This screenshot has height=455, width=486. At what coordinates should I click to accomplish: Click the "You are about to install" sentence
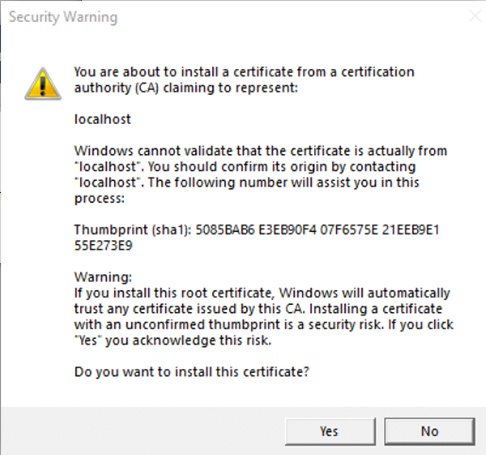click(x=244, y=72)
